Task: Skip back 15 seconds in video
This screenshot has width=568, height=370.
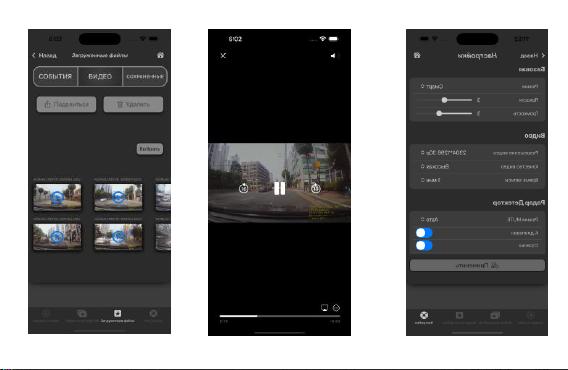Action: (243, 188)
